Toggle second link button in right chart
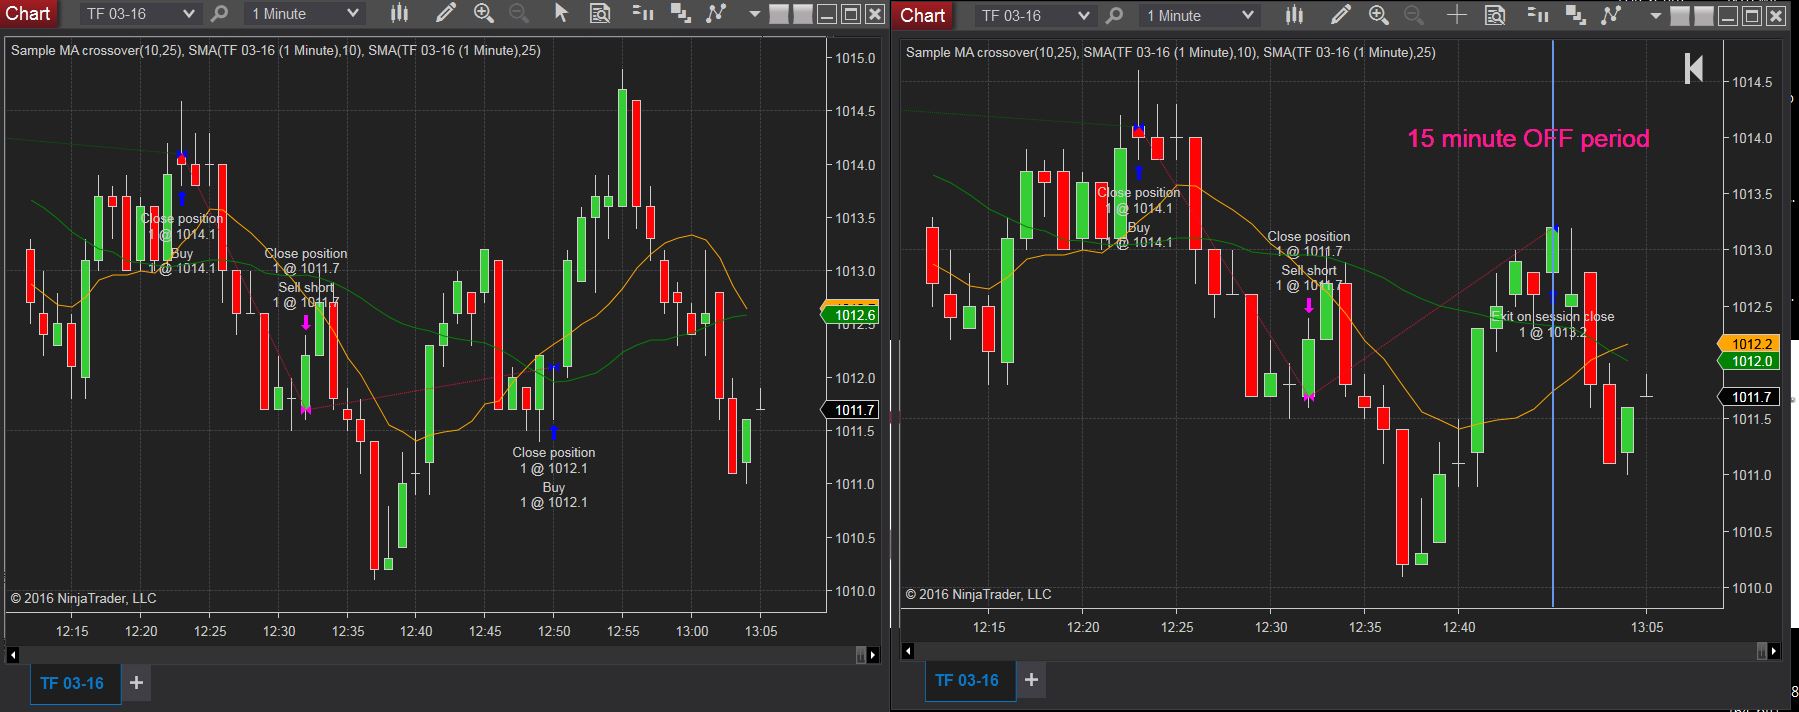 tap(1704, 16)
